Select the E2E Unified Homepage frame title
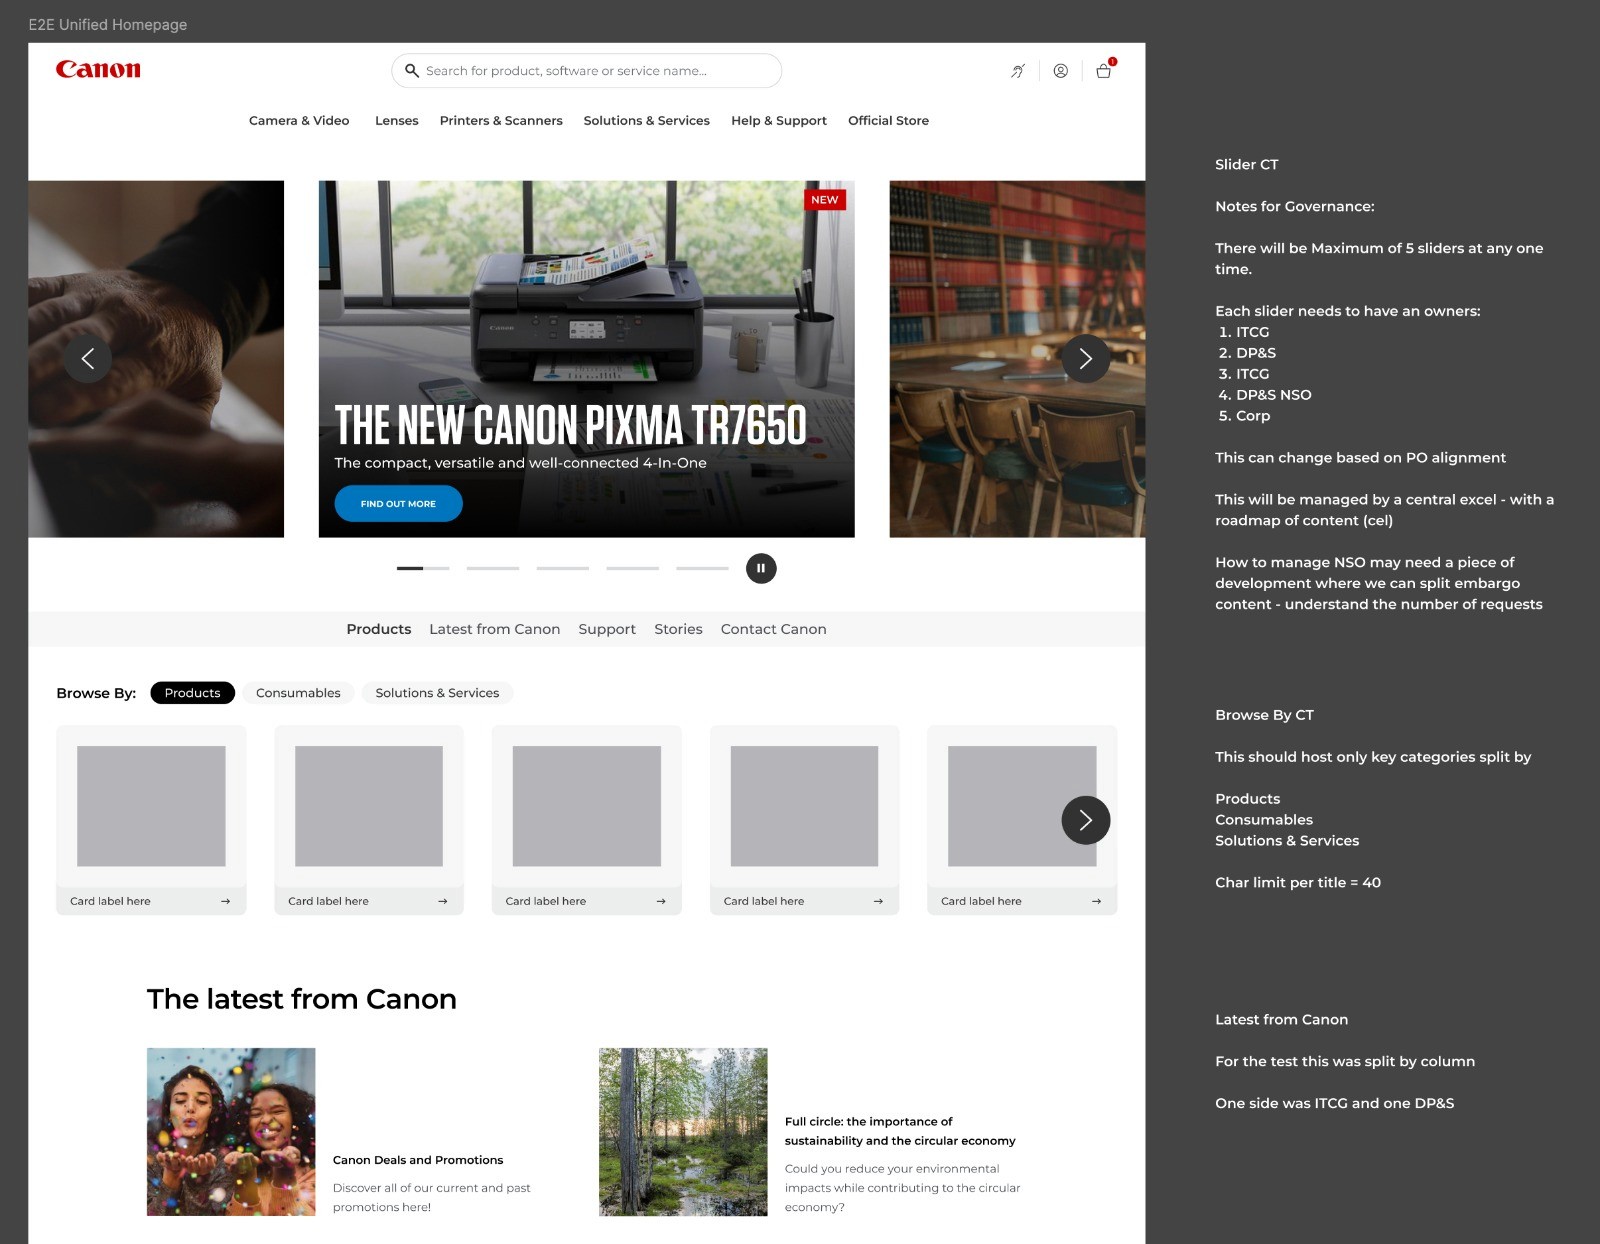1600x1244 pixels. click(108, 24)
